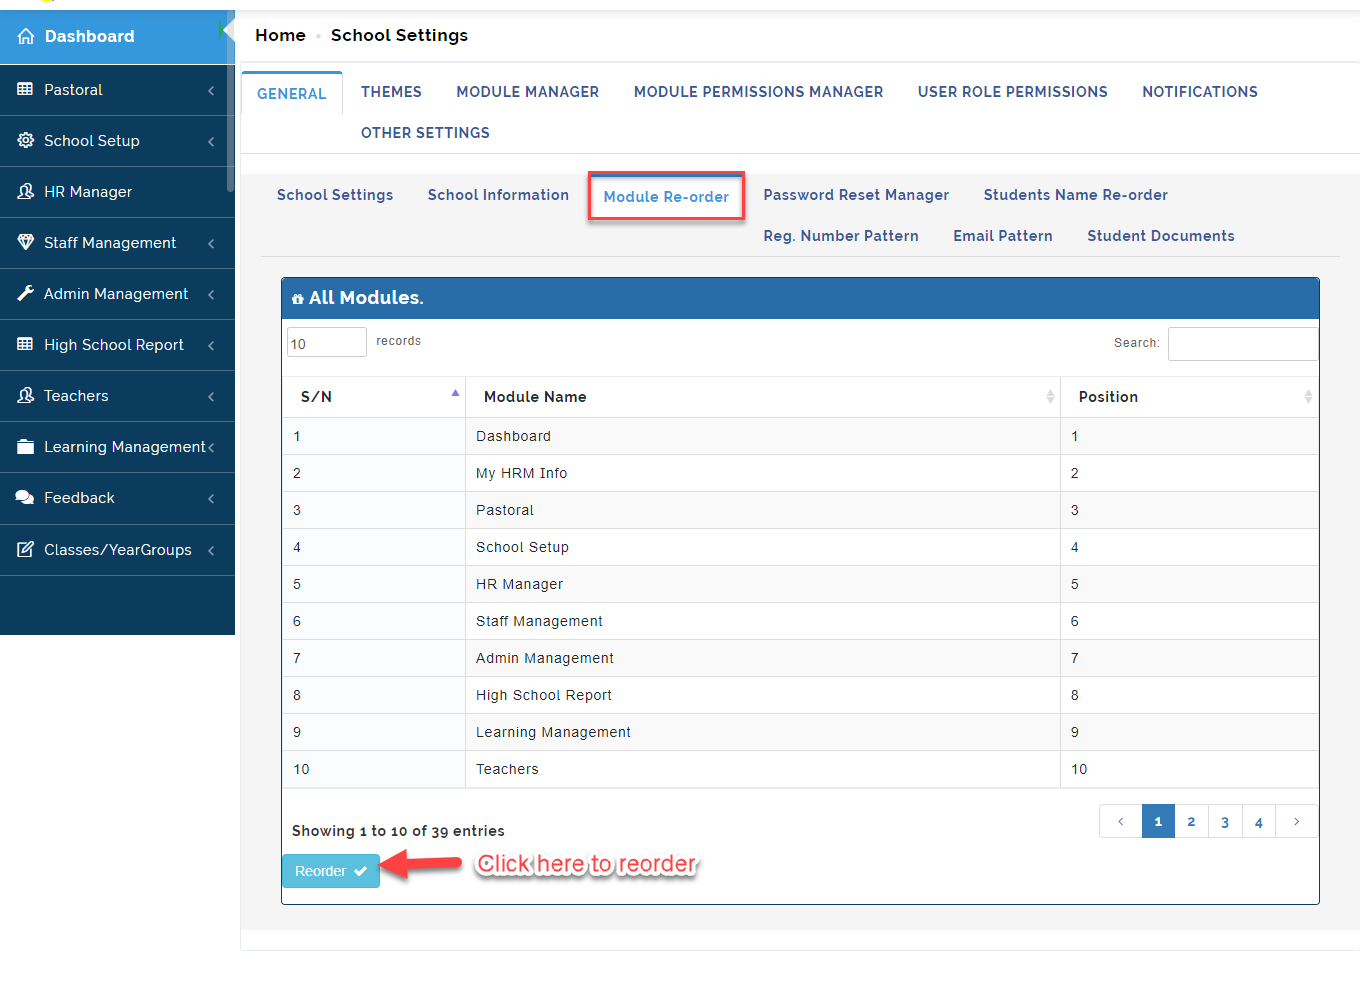
Task: Open the MODULE MANAGER tab
Action: tap(528, 92)
